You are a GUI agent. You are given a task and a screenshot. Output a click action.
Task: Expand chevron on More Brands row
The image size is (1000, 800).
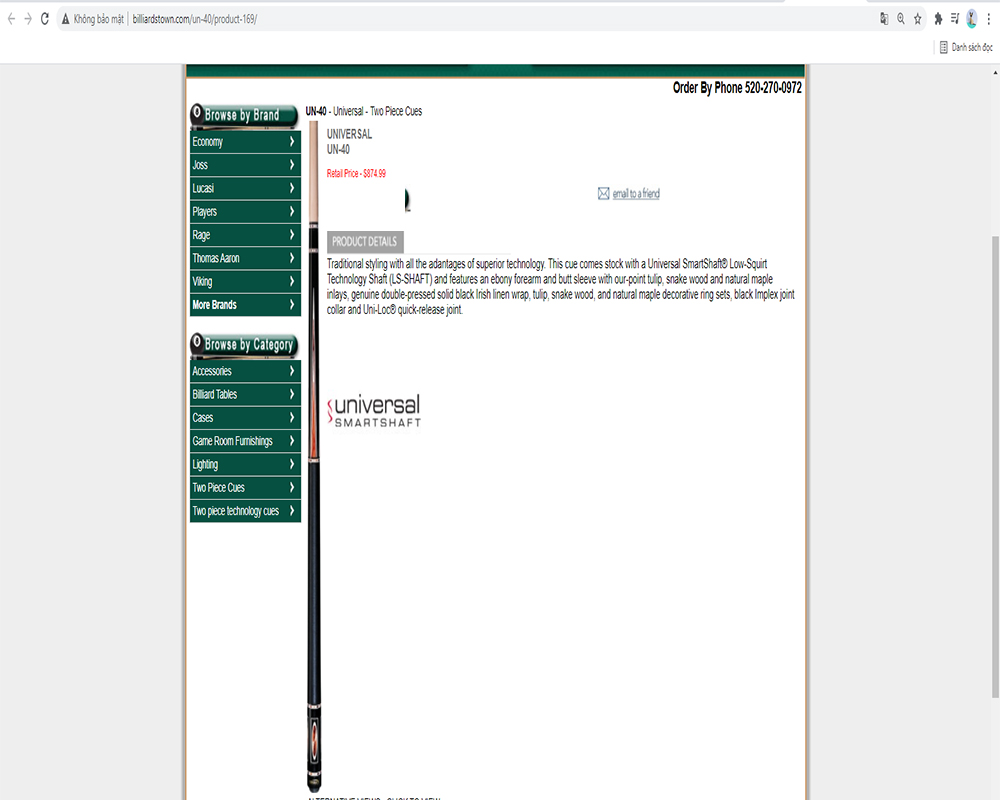(291, 304)
